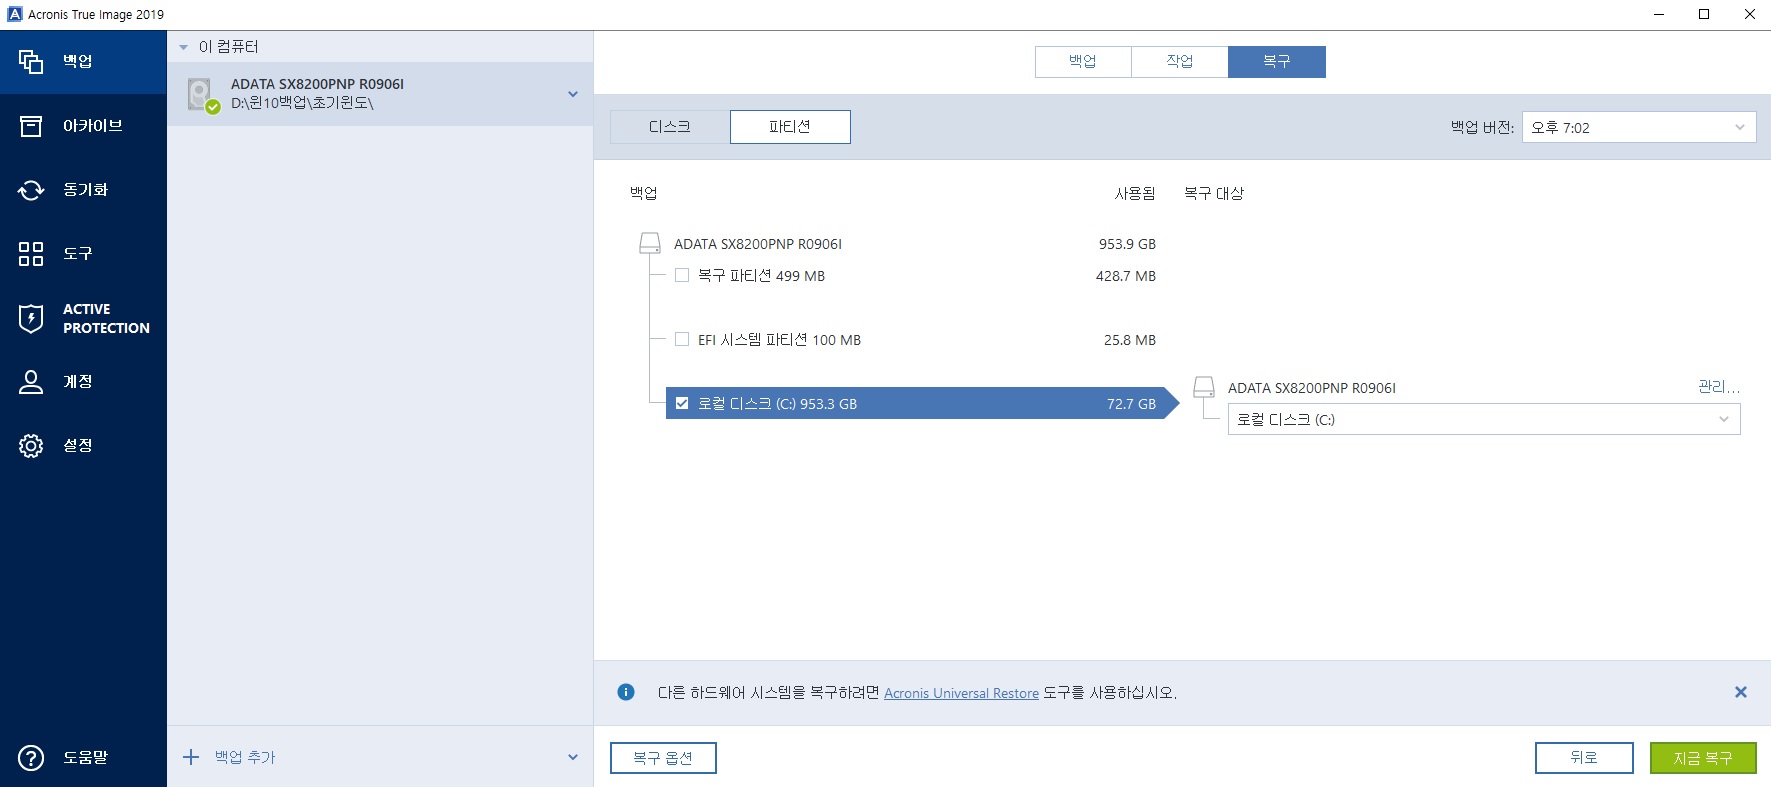The image size is (1771, 787).
Task: Click the blue info icon in the notice bar
Action: (626, 692)
